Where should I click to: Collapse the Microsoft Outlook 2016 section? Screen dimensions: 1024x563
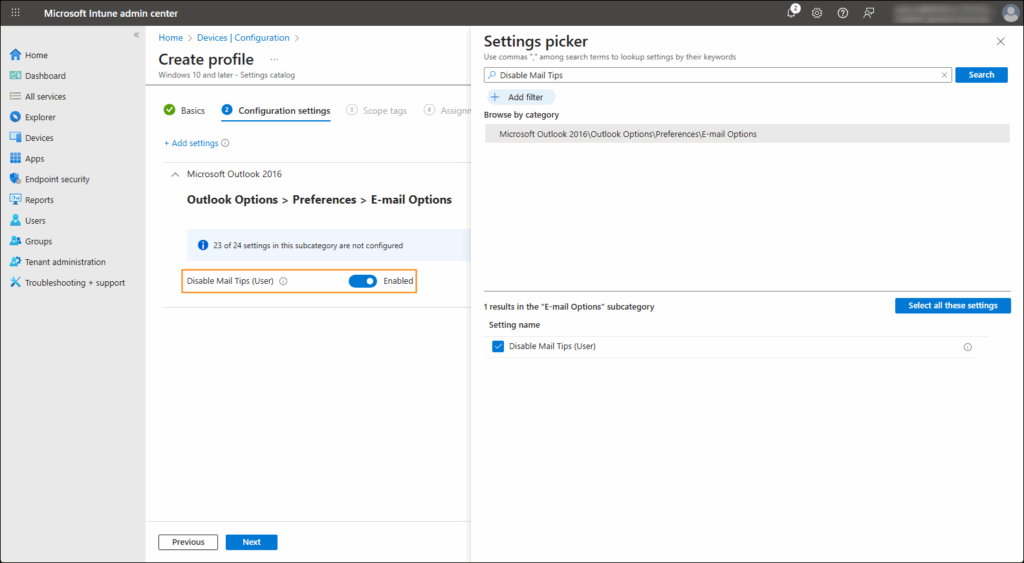pos(175,174)
